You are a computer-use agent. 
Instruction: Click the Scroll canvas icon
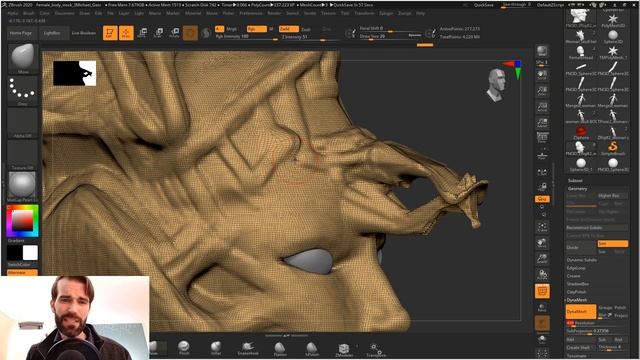[x=542, y=75]
